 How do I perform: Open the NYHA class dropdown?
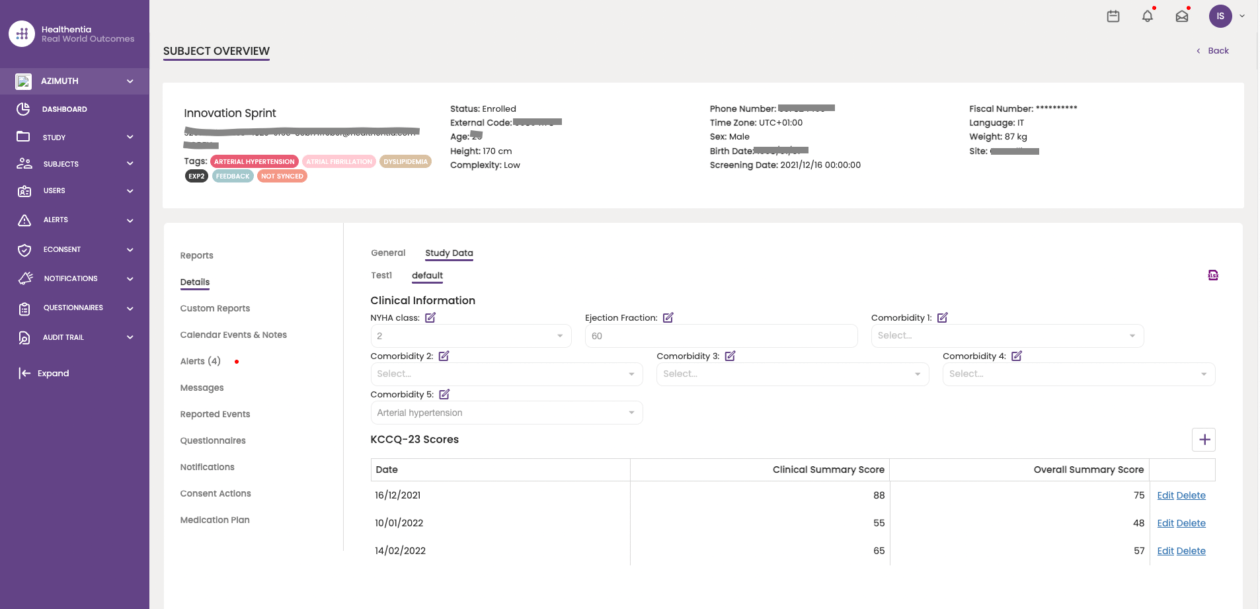click(x=471, y=336)
